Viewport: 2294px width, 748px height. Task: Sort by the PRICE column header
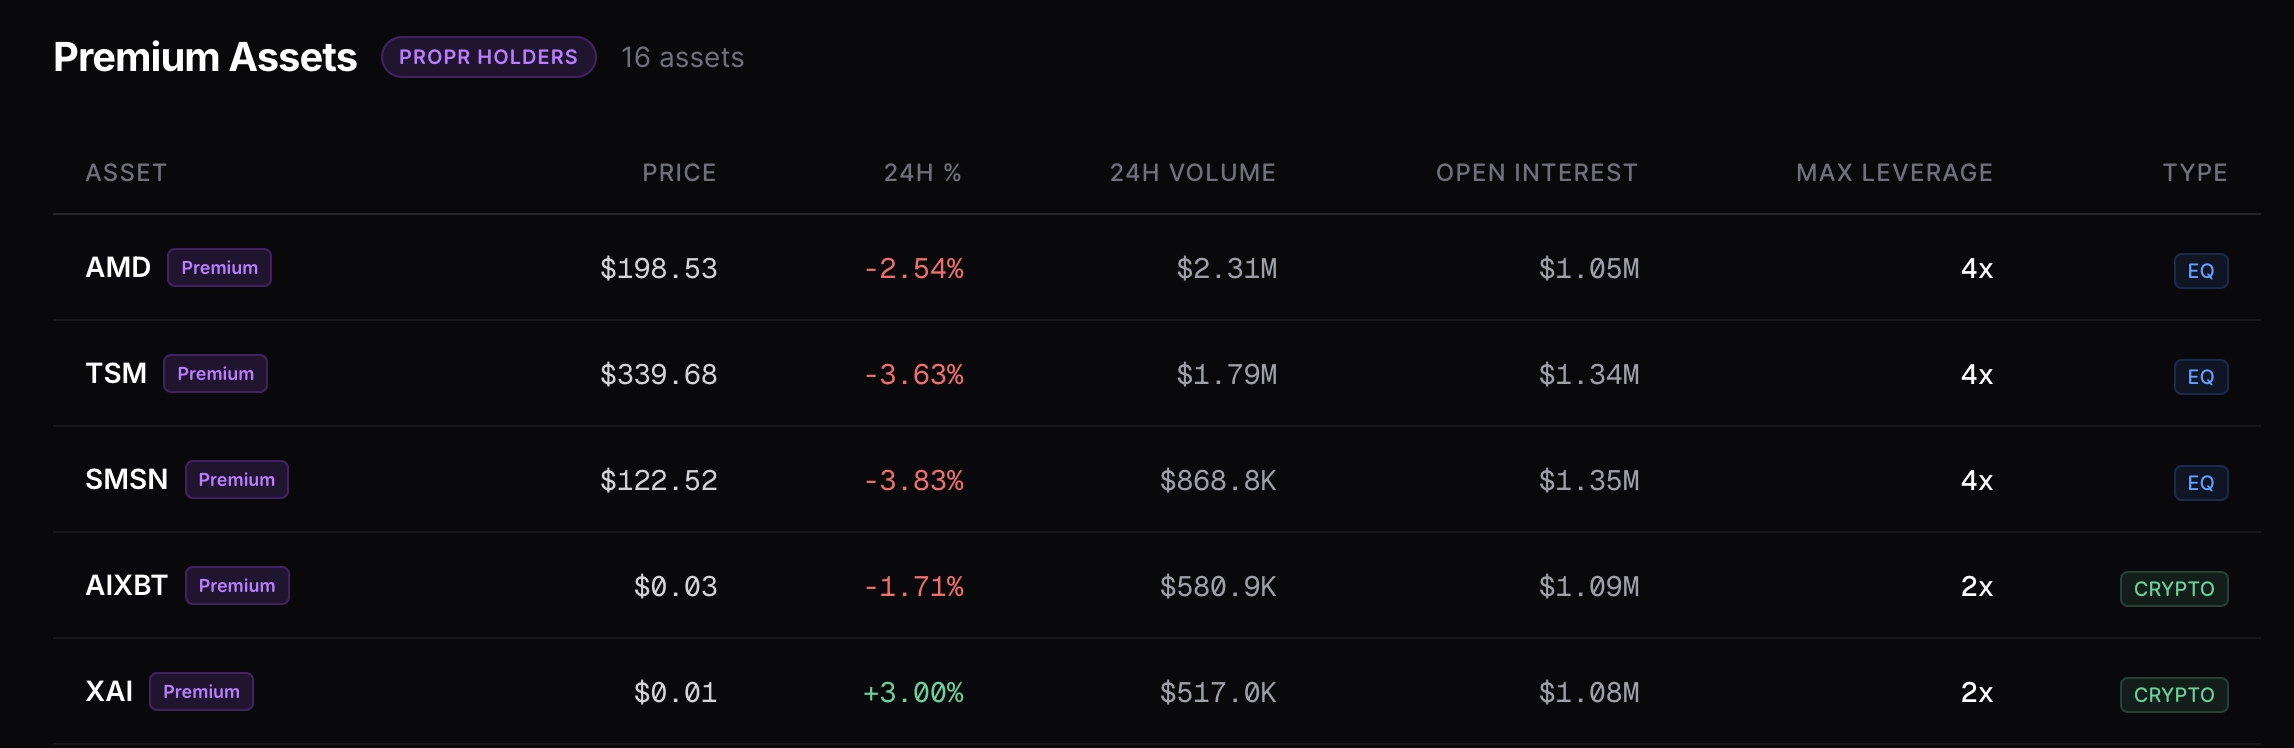click(x=679, y=172)
